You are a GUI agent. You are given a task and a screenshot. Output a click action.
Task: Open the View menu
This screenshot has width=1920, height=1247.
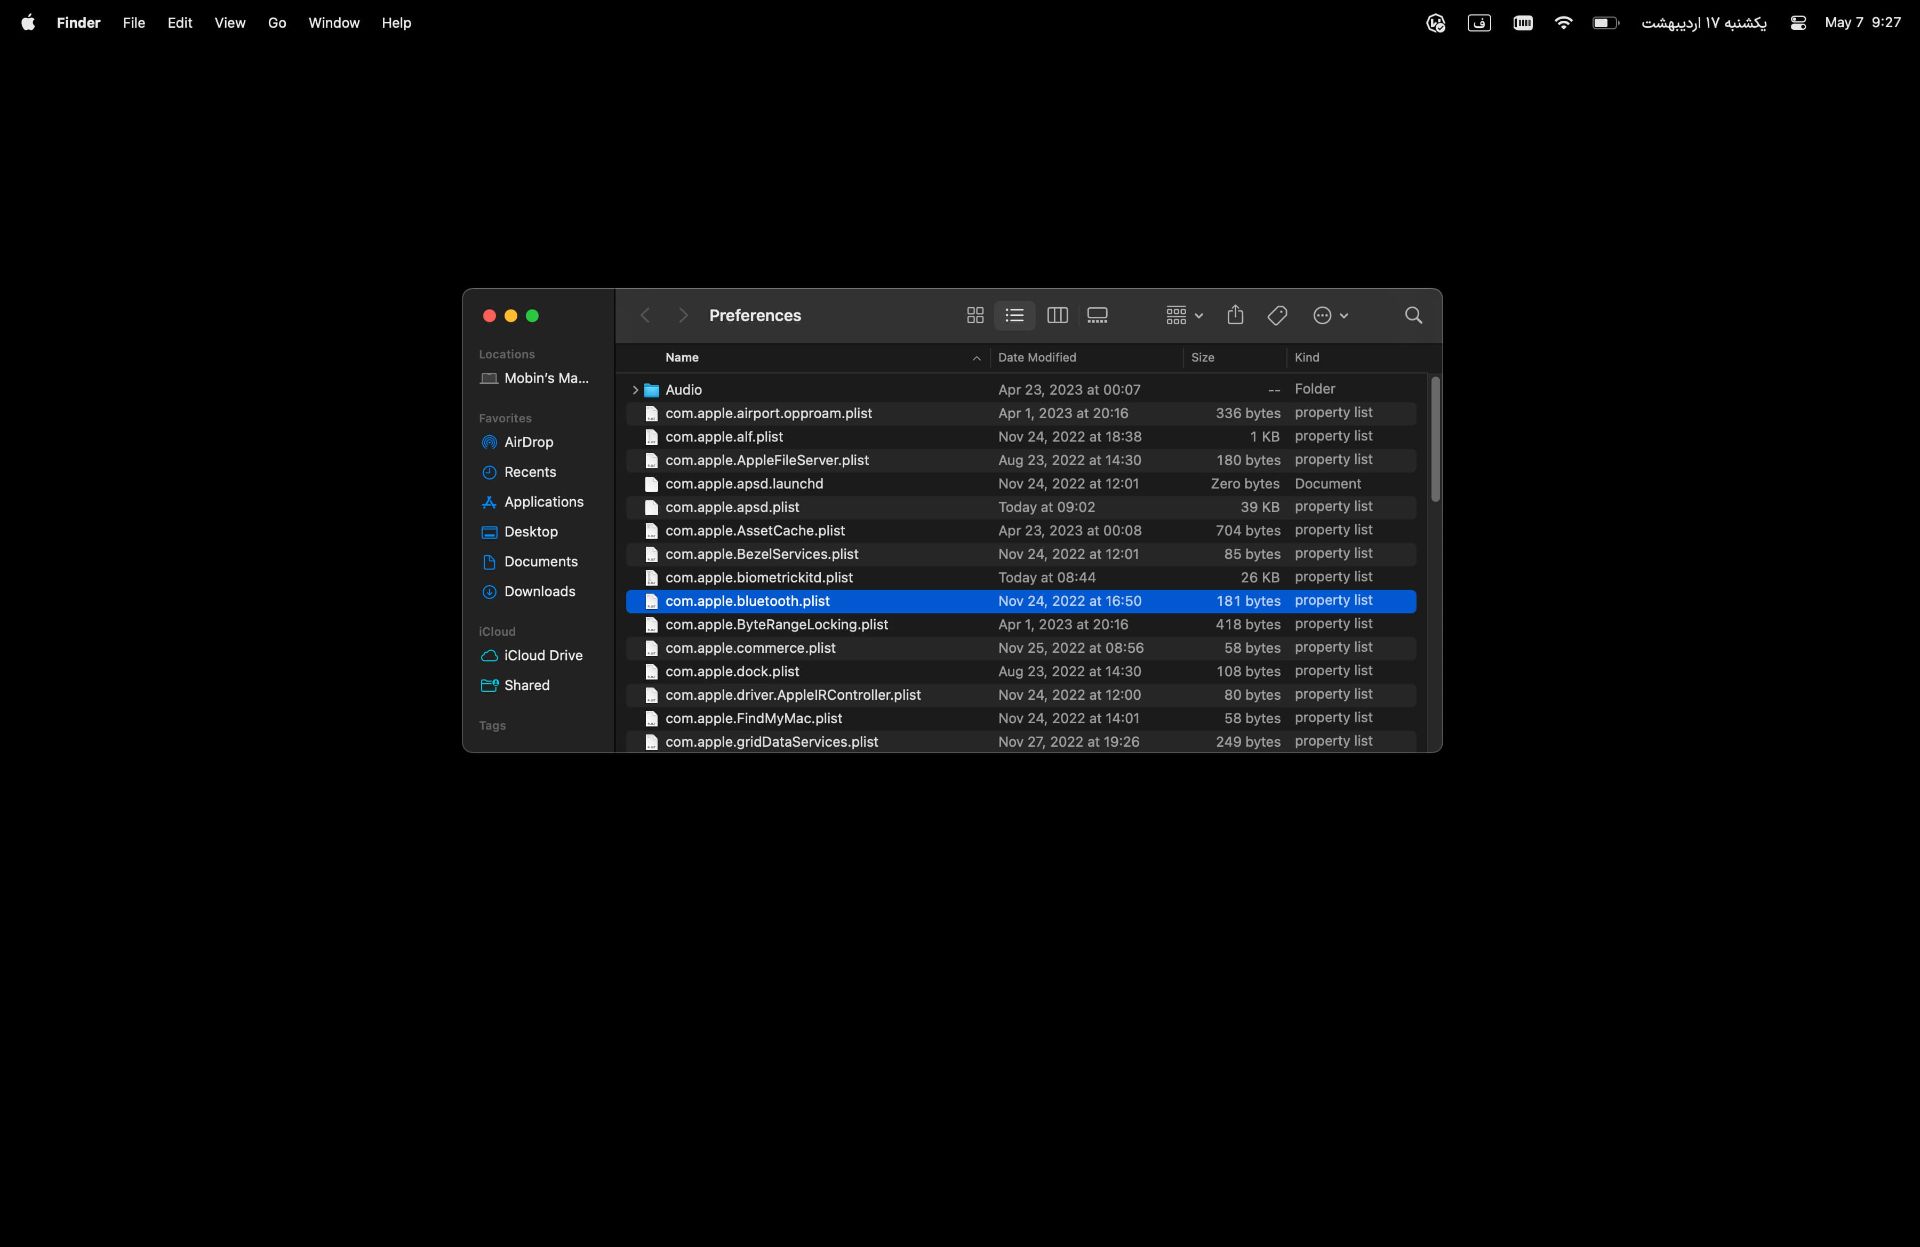click(230, 22)
